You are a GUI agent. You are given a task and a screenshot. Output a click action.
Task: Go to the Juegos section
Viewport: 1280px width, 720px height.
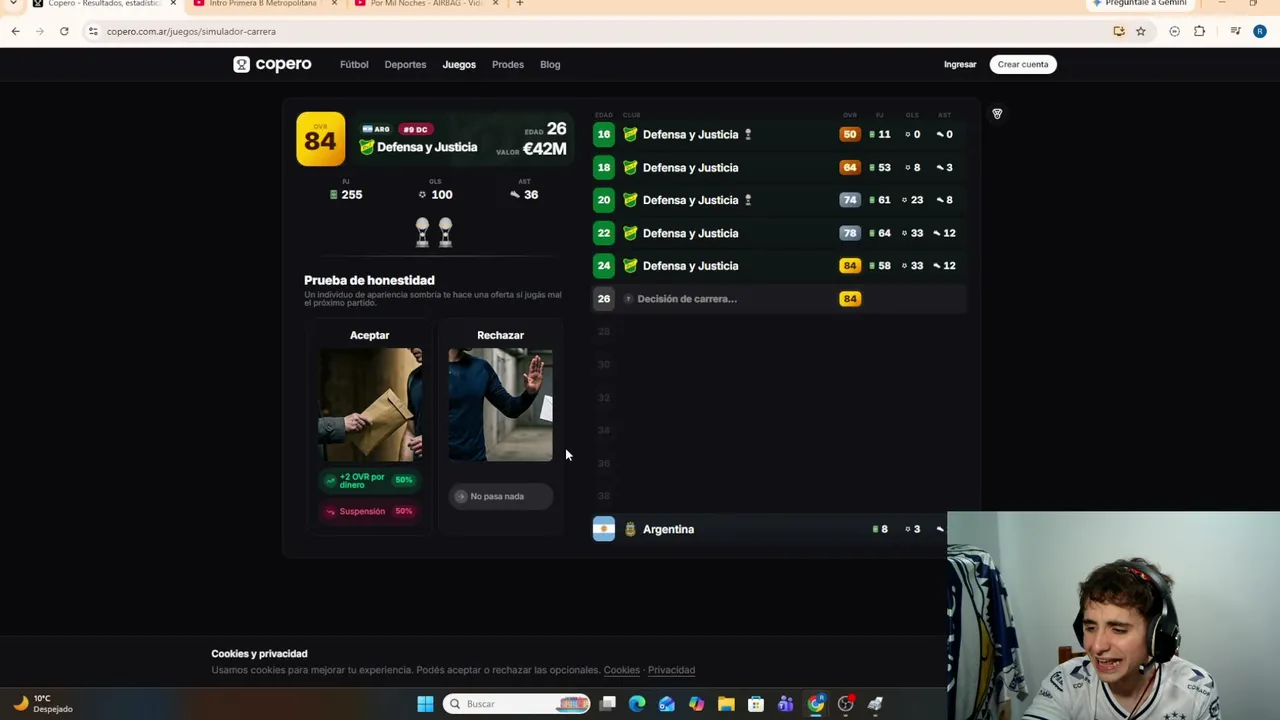(459, 64)
